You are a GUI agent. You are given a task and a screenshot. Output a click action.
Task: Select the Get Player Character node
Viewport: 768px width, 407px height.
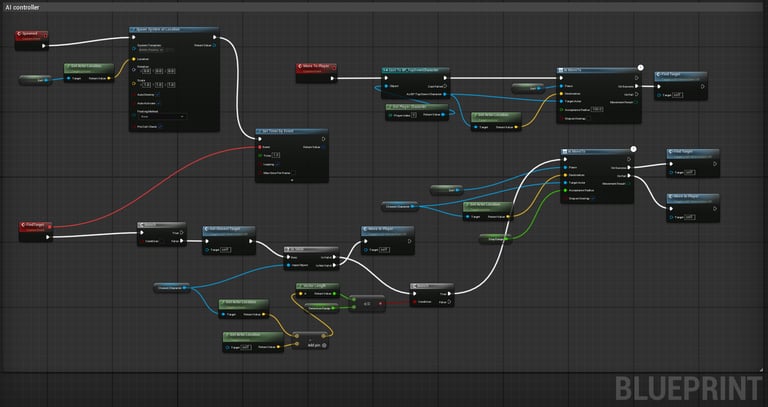(417, 112)
